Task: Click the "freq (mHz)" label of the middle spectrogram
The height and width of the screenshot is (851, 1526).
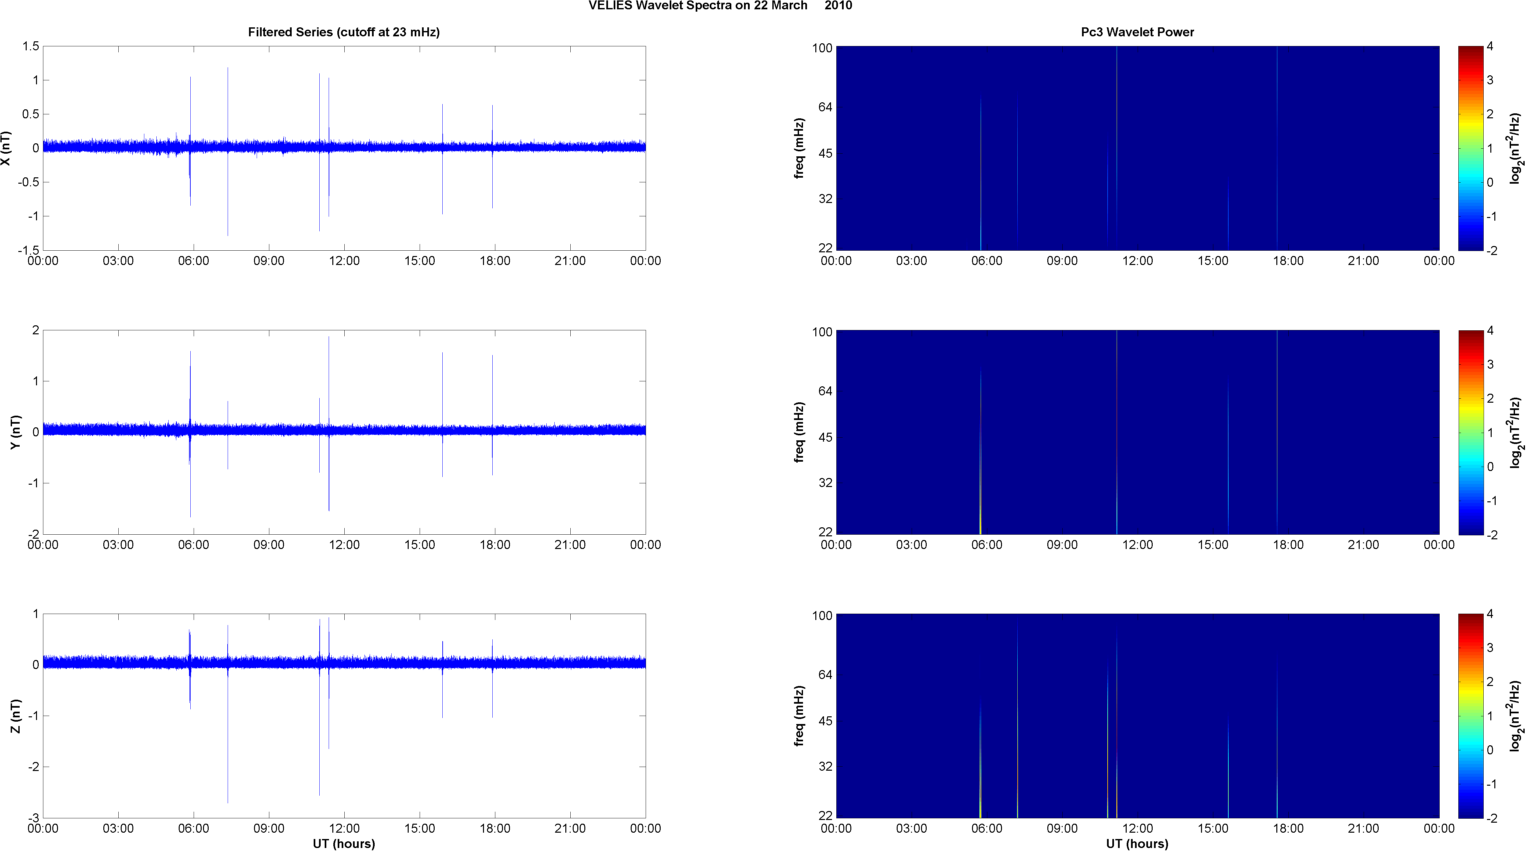Action: coord(799,432)
